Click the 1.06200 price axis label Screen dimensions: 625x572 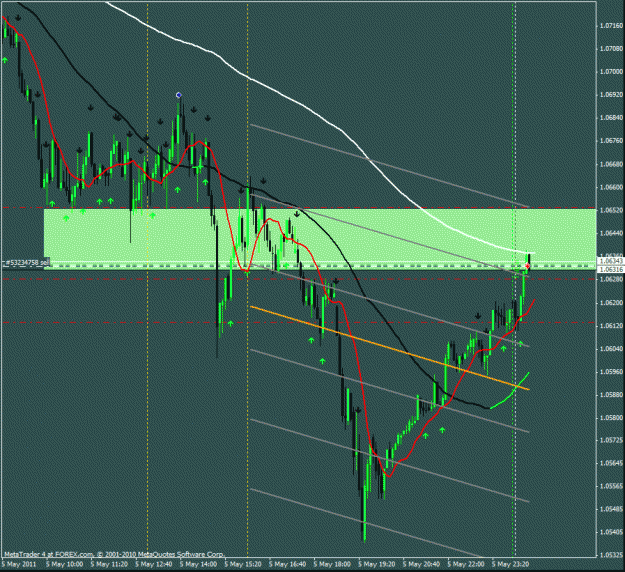611,303
